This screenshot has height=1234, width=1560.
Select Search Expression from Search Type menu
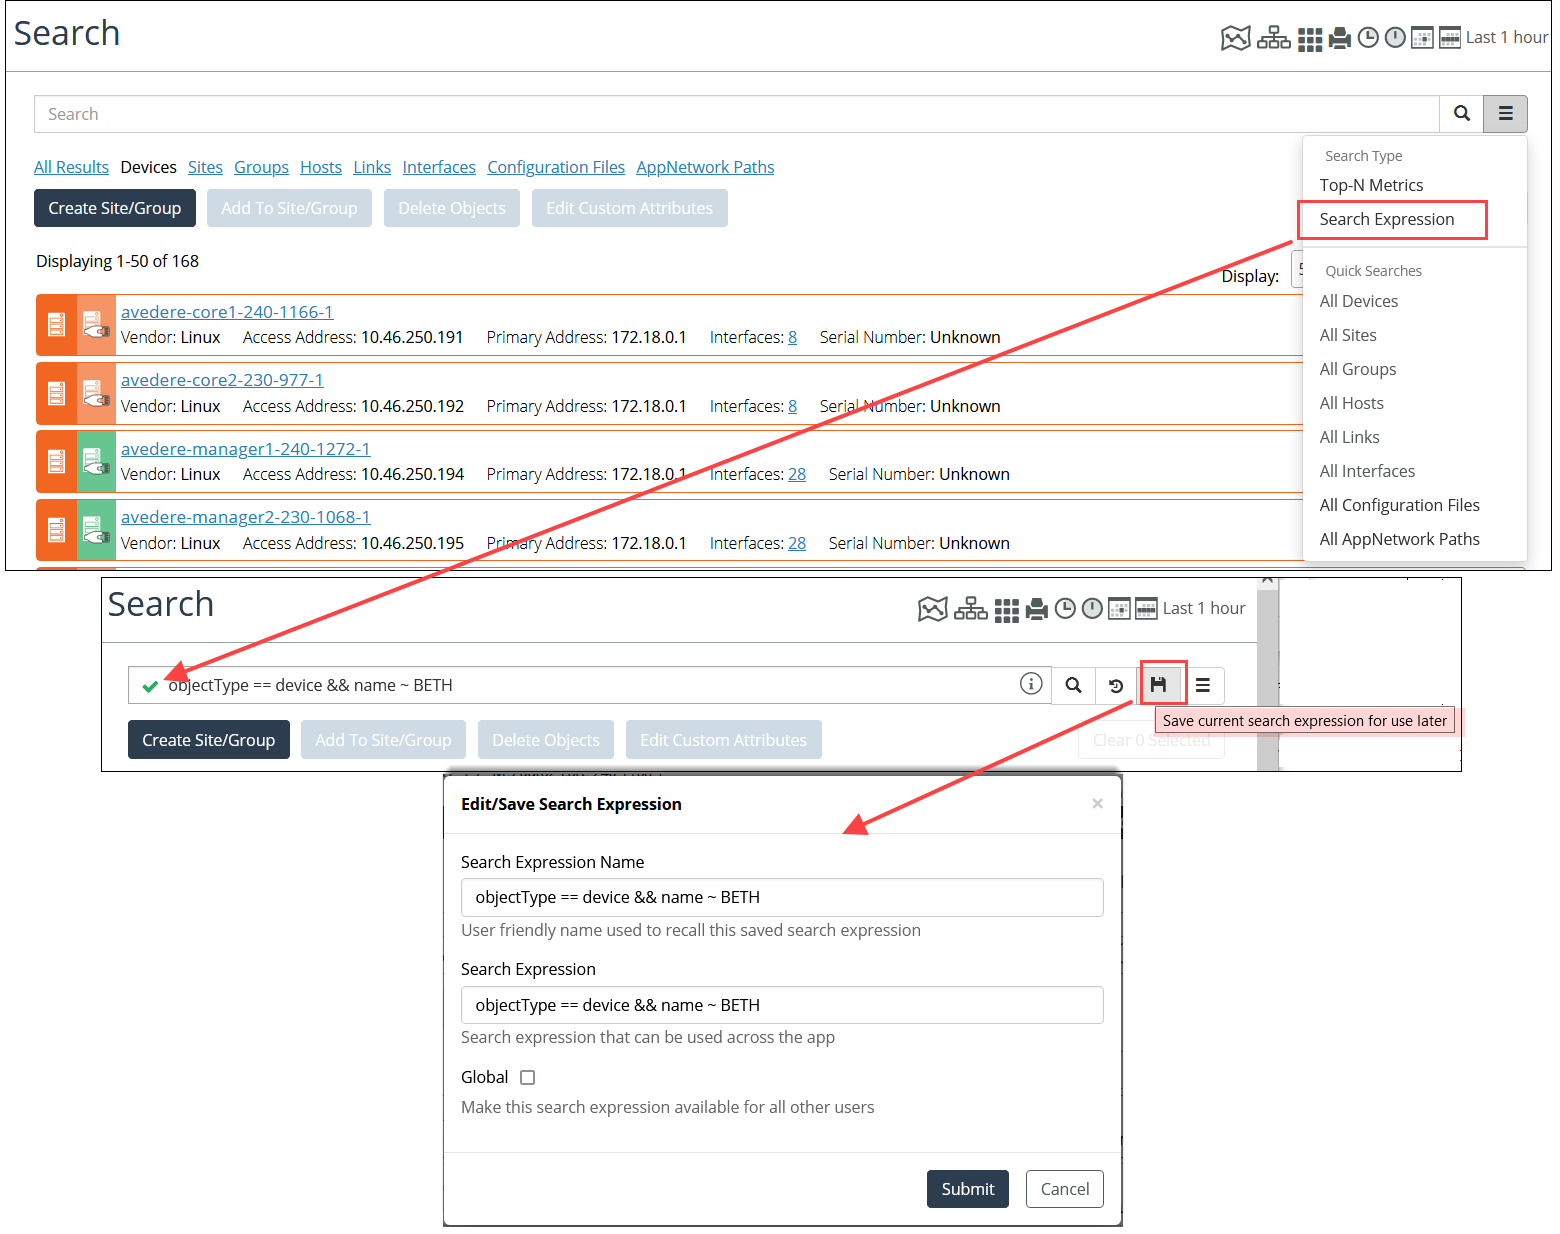click(1386, 219)
